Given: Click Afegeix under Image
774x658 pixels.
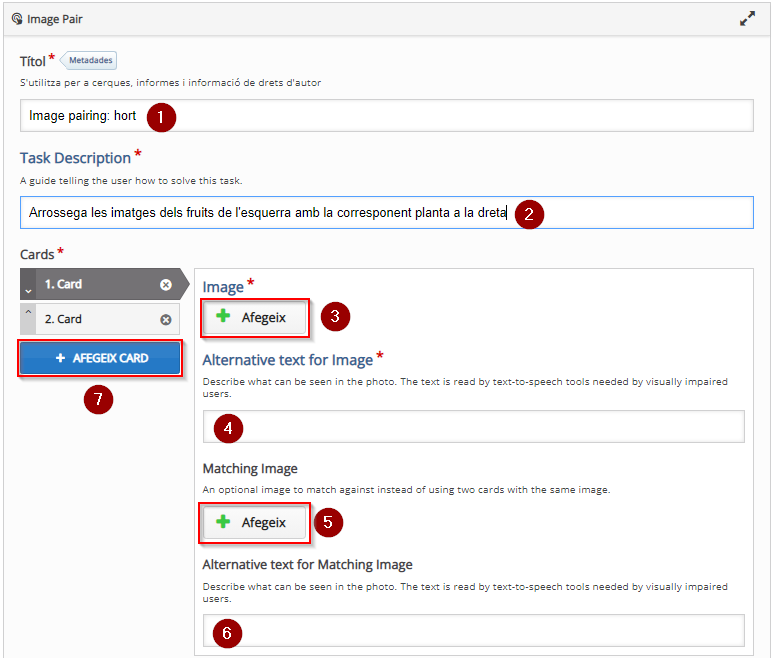Looking at the screenshot, I should 255,317.
